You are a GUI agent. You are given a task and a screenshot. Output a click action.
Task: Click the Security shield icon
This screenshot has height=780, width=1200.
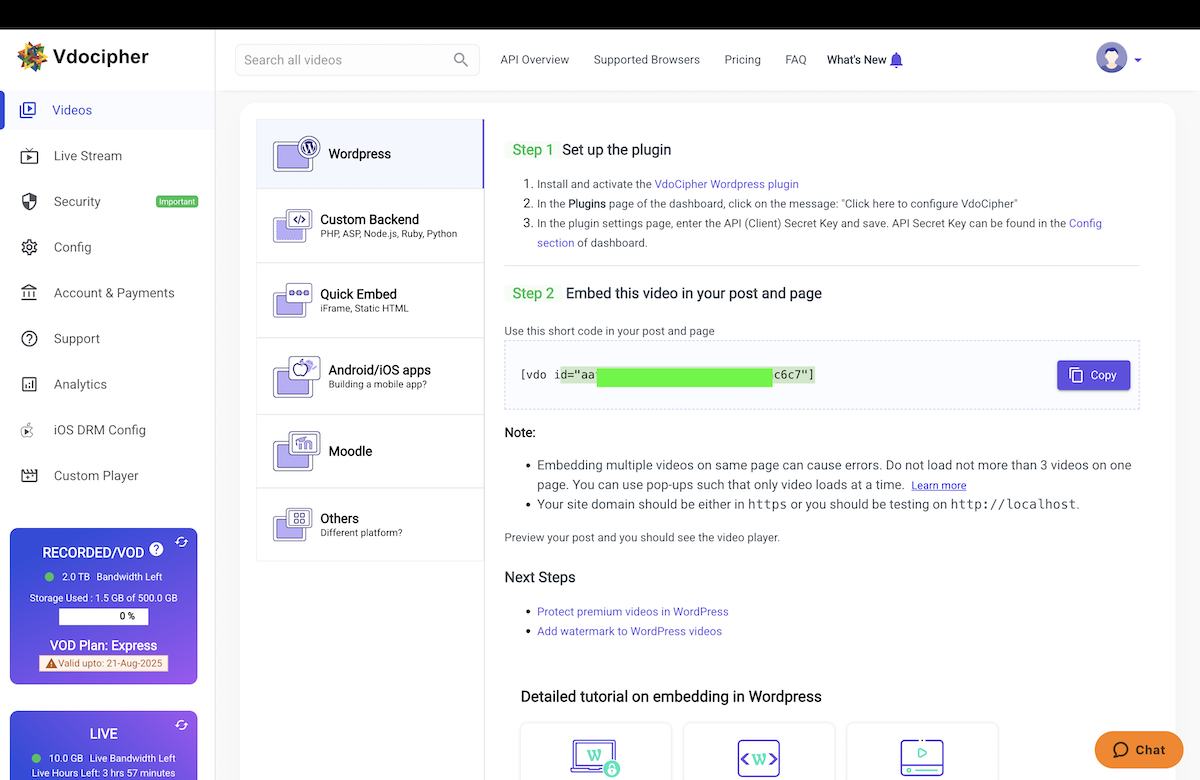[30, 201]
